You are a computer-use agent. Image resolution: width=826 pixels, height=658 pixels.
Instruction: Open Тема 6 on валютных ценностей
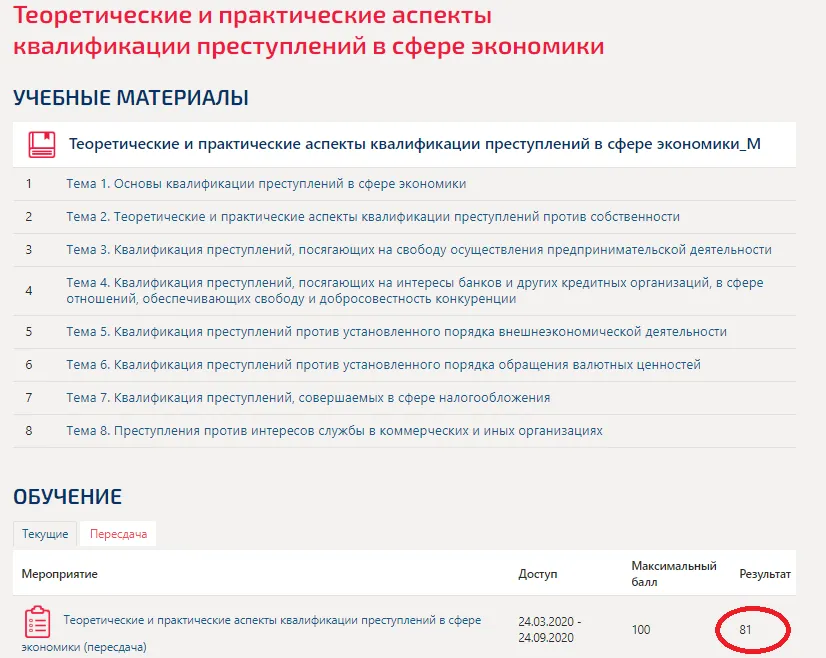click(384, 365)
